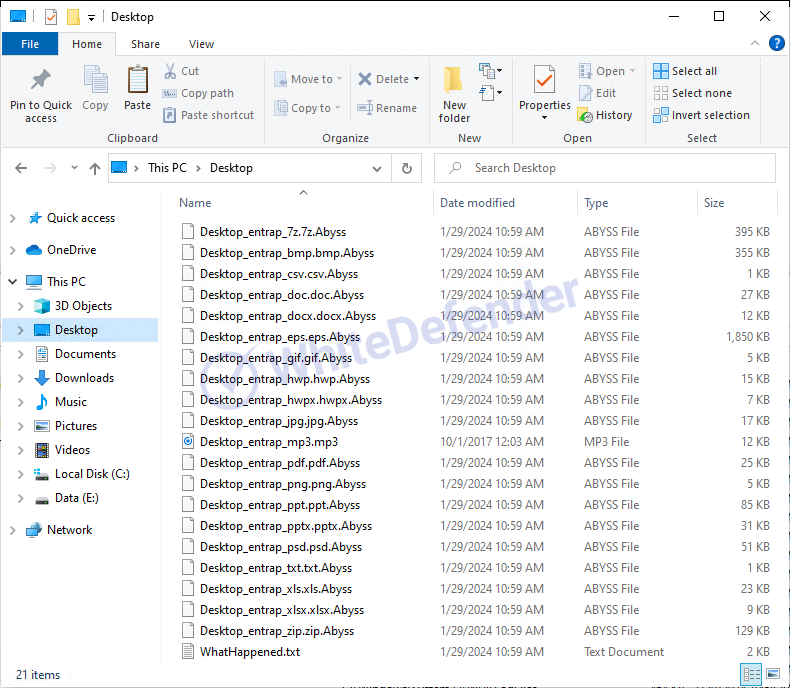Select Desktop_entrap_zip.zip.Abyss file

point(277,631)
